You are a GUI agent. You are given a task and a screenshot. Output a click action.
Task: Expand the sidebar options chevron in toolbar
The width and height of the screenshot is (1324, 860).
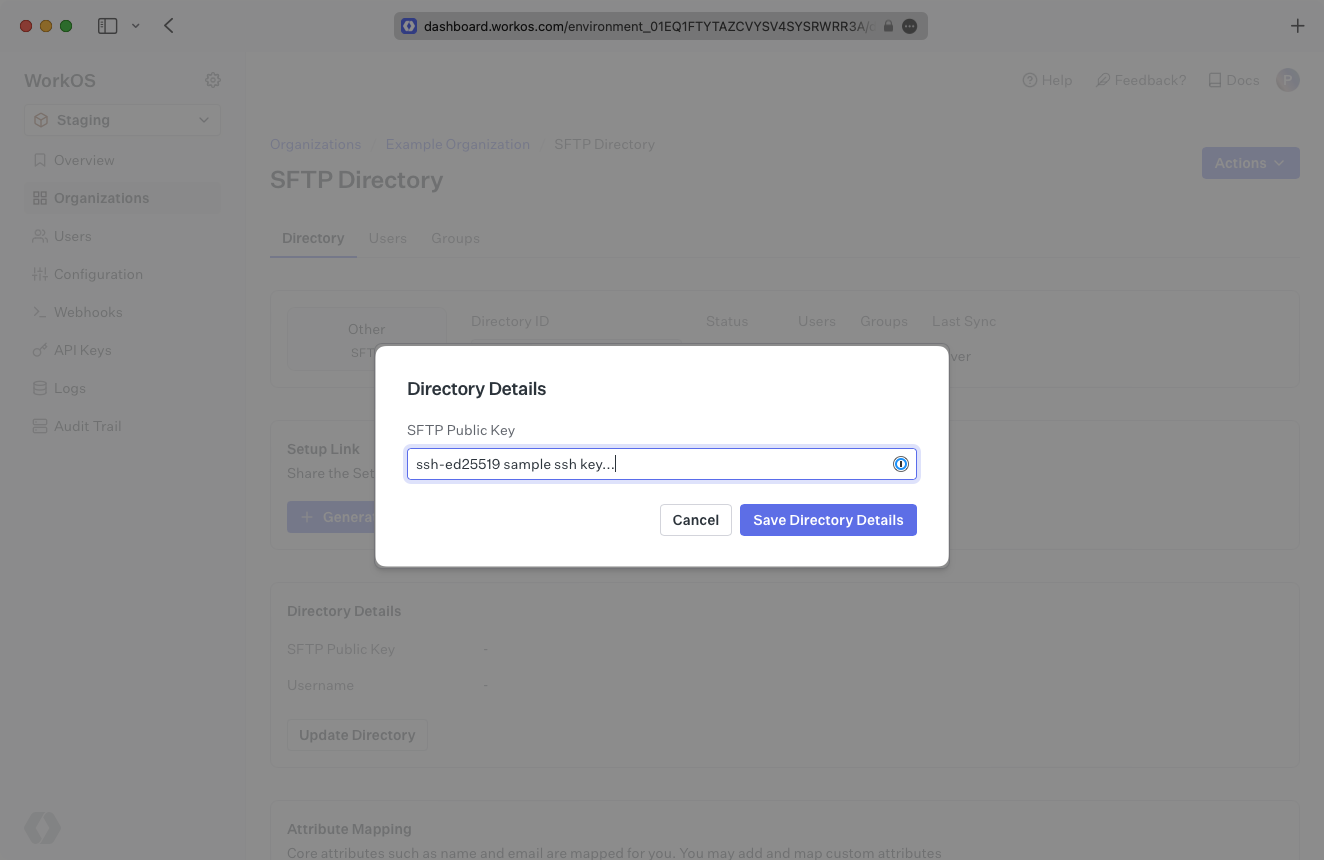click(x=136, y=26)
